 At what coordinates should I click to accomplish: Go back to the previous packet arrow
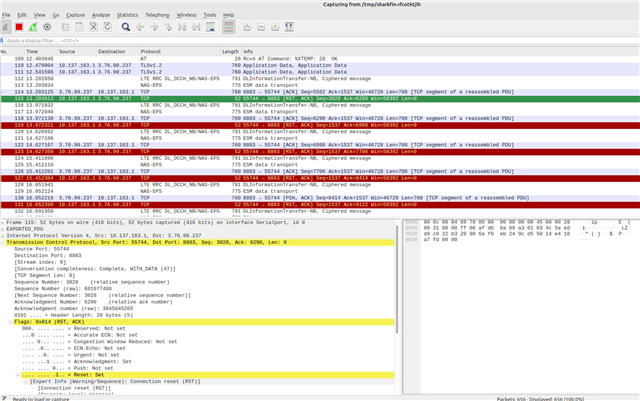pos(140,27)
